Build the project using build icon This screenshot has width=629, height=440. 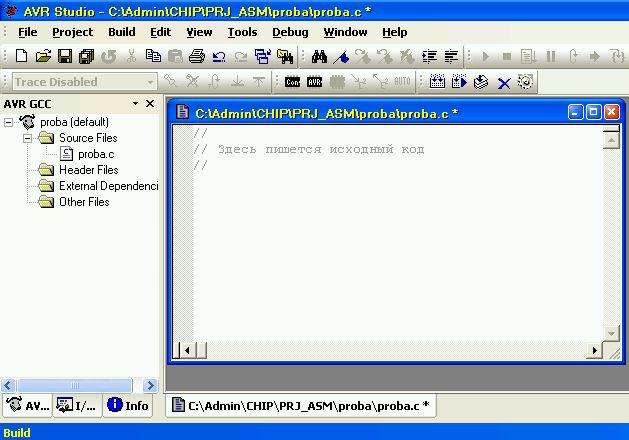437,81
